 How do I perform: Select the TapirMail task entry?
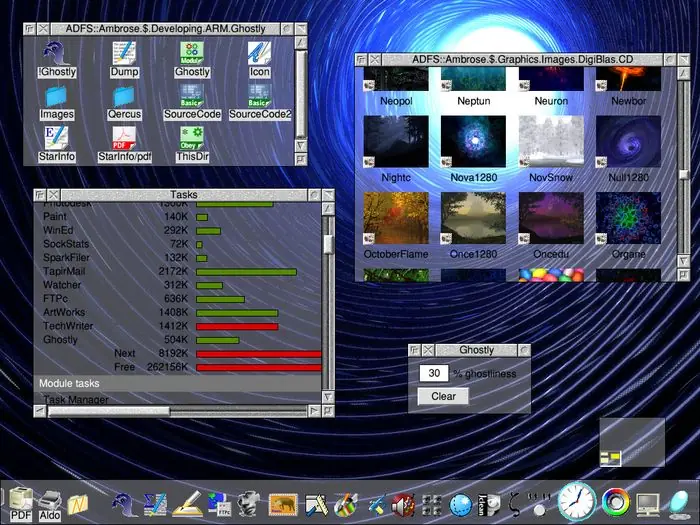point(63,271)
